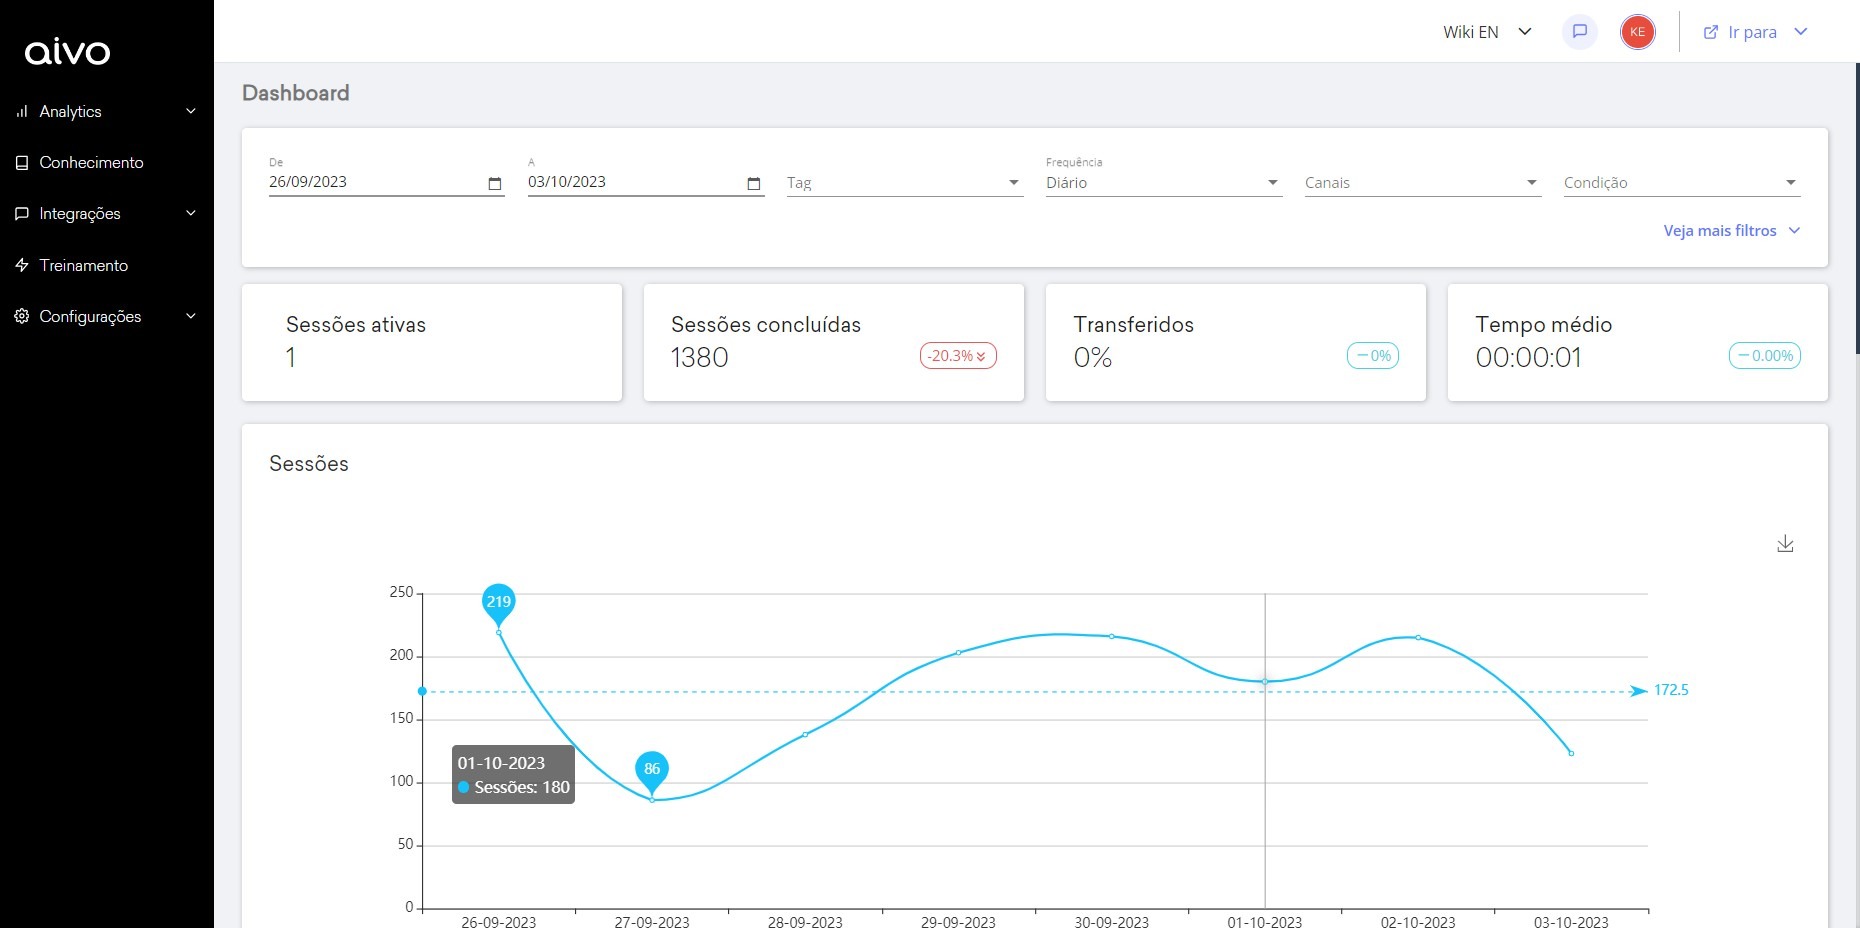Click the aivo logo

coord(68,52)
